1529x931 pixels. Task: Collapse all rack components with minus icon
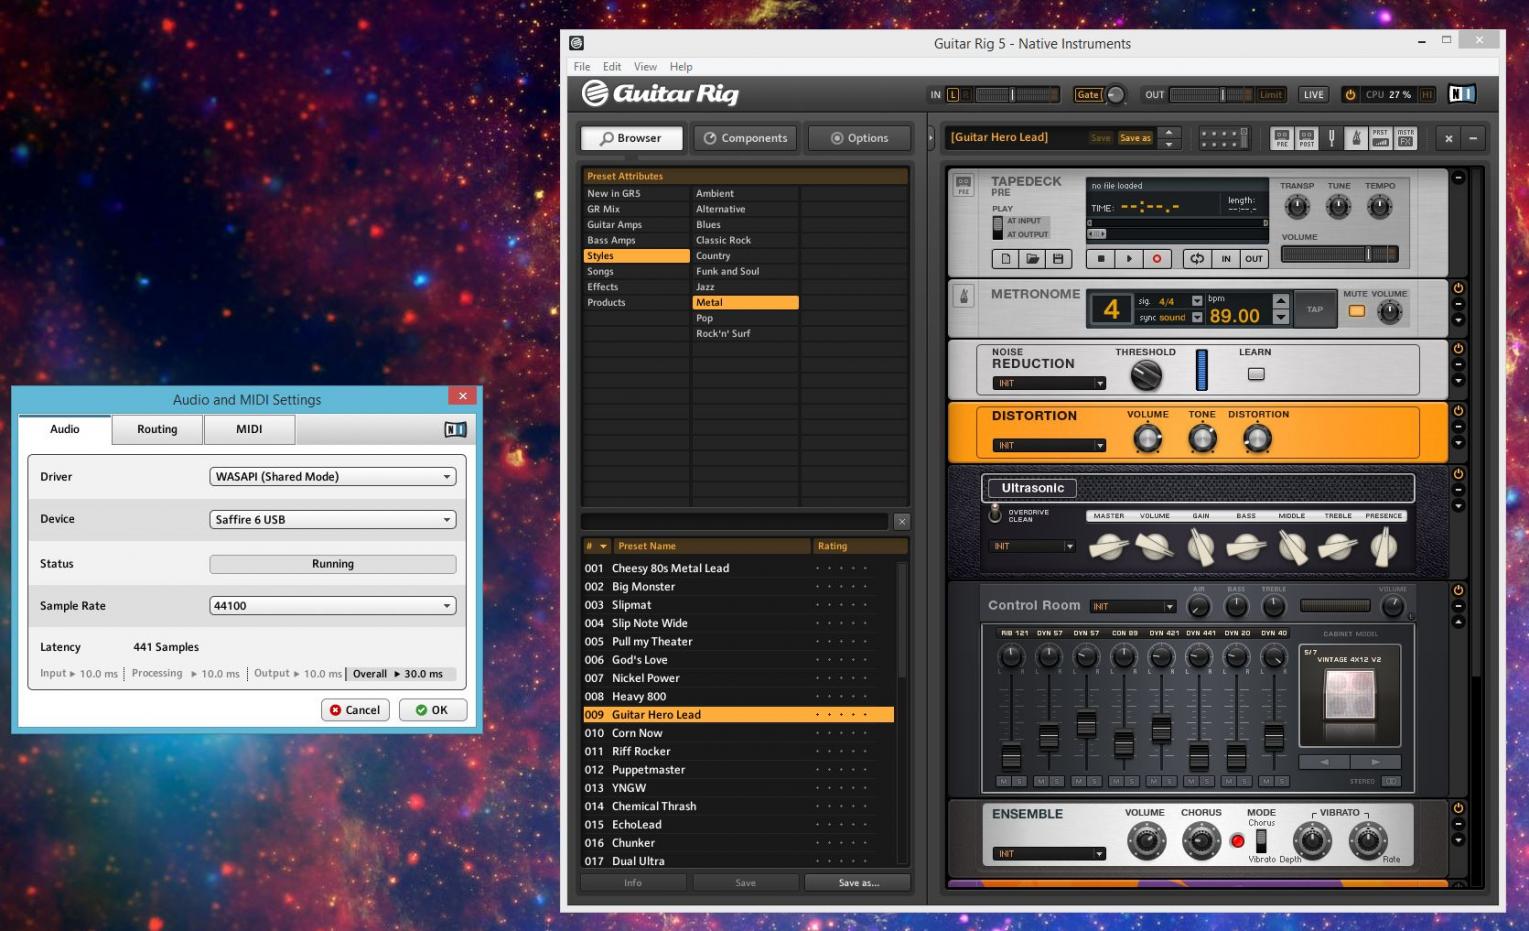[x=1473, y=138]
